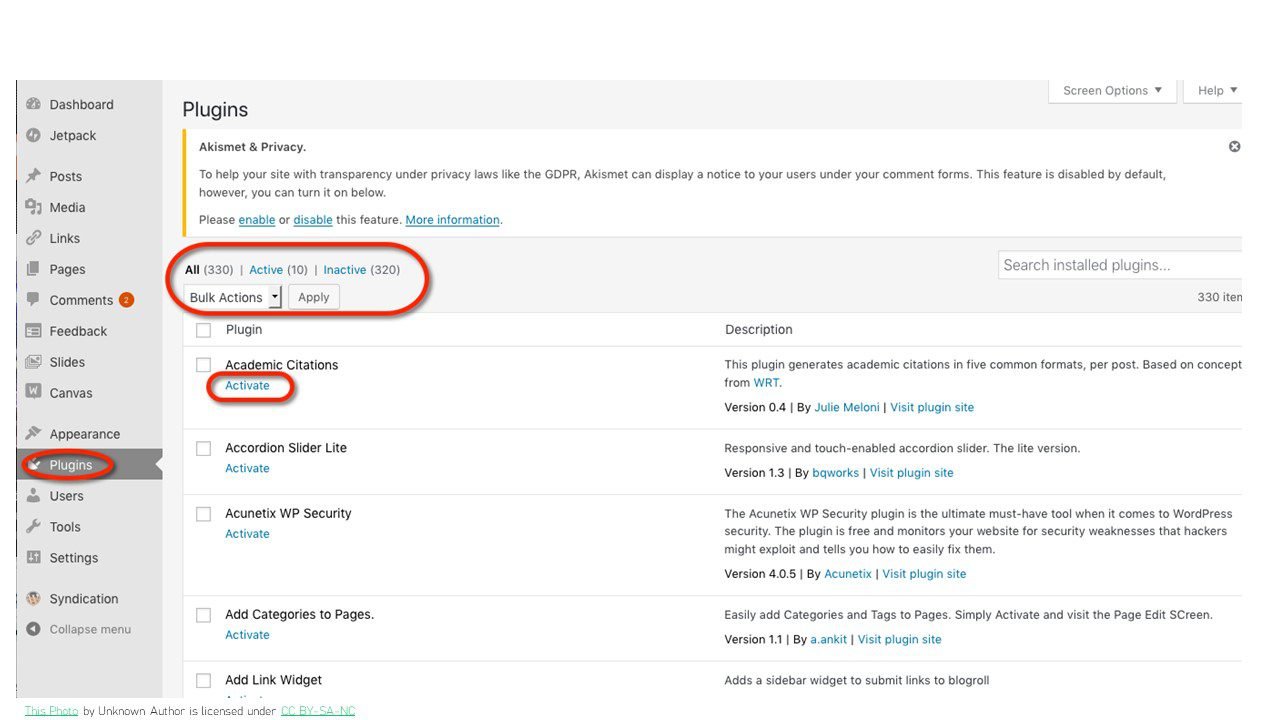Check the Acunetix WP Security checkbox
1280x720 pixels.
[x=204, y=514]
